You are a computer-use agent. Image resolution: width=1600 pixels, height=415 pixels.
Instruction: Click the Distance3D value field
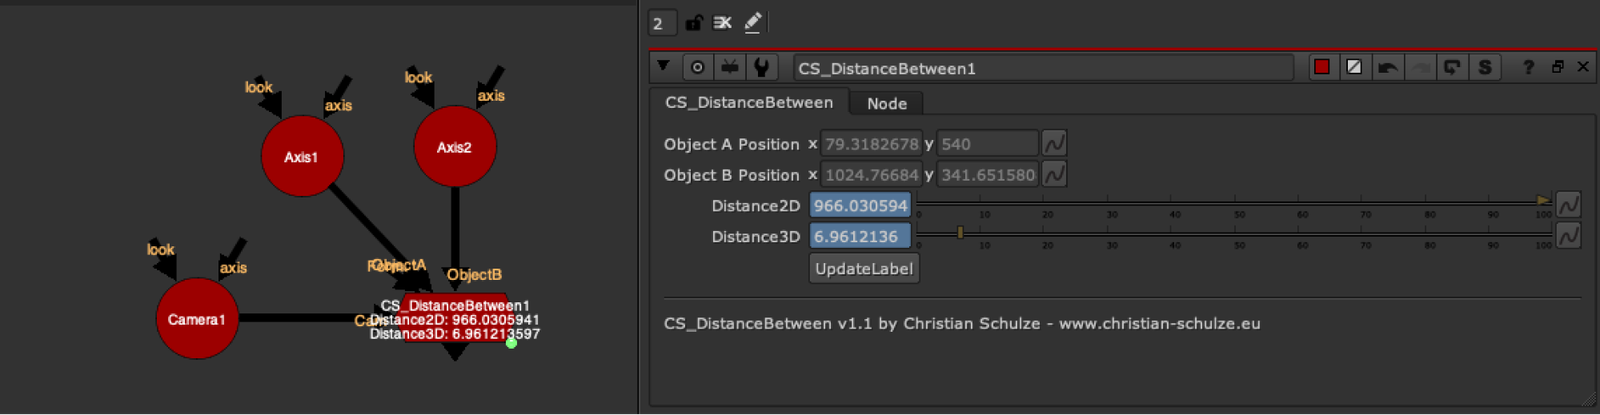coord(860,237)
